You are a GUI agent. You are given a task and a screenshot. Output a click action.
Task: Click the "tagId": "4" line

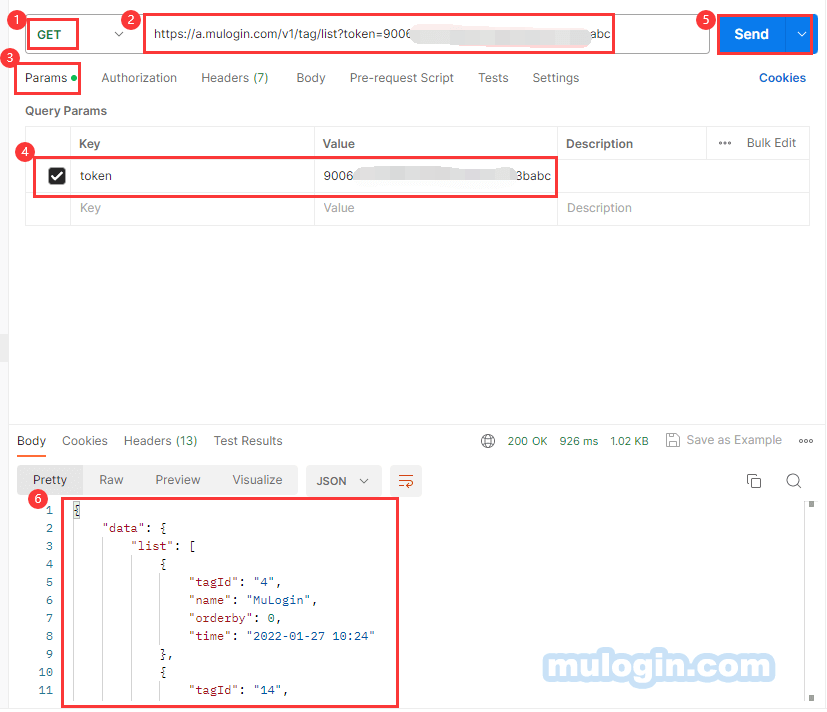coord(235,582)
